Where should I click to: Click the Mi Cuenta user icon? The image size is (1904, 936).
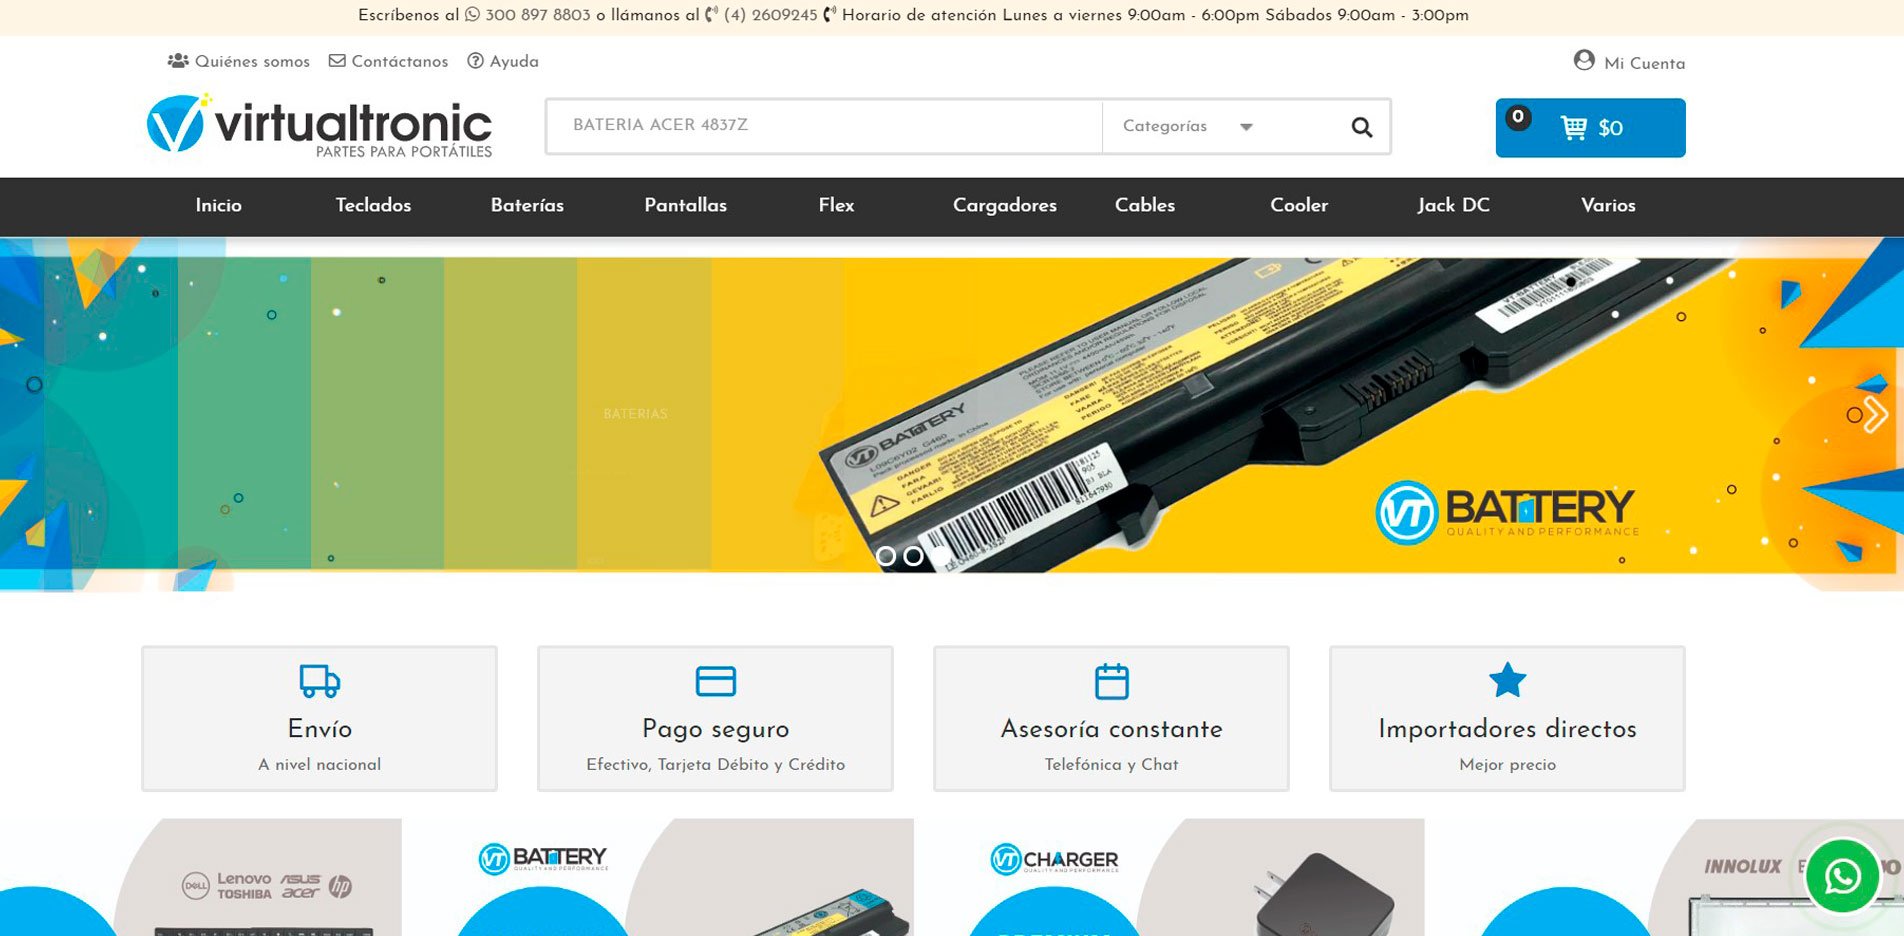[x=1584, y=61]
